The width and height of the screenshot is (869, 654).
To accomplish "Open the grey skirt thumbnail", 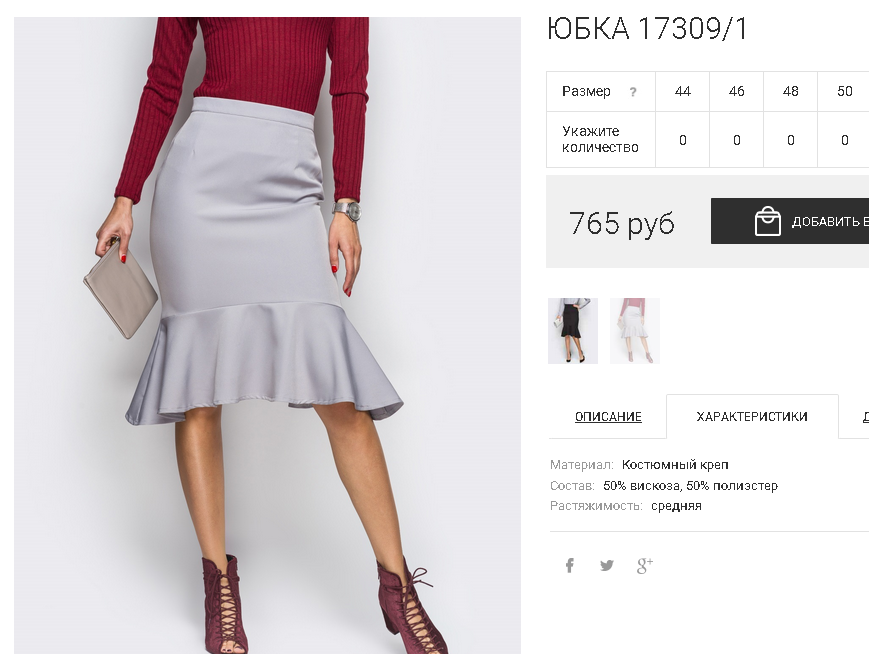I will pyautogui.click(x=635, y=331).
